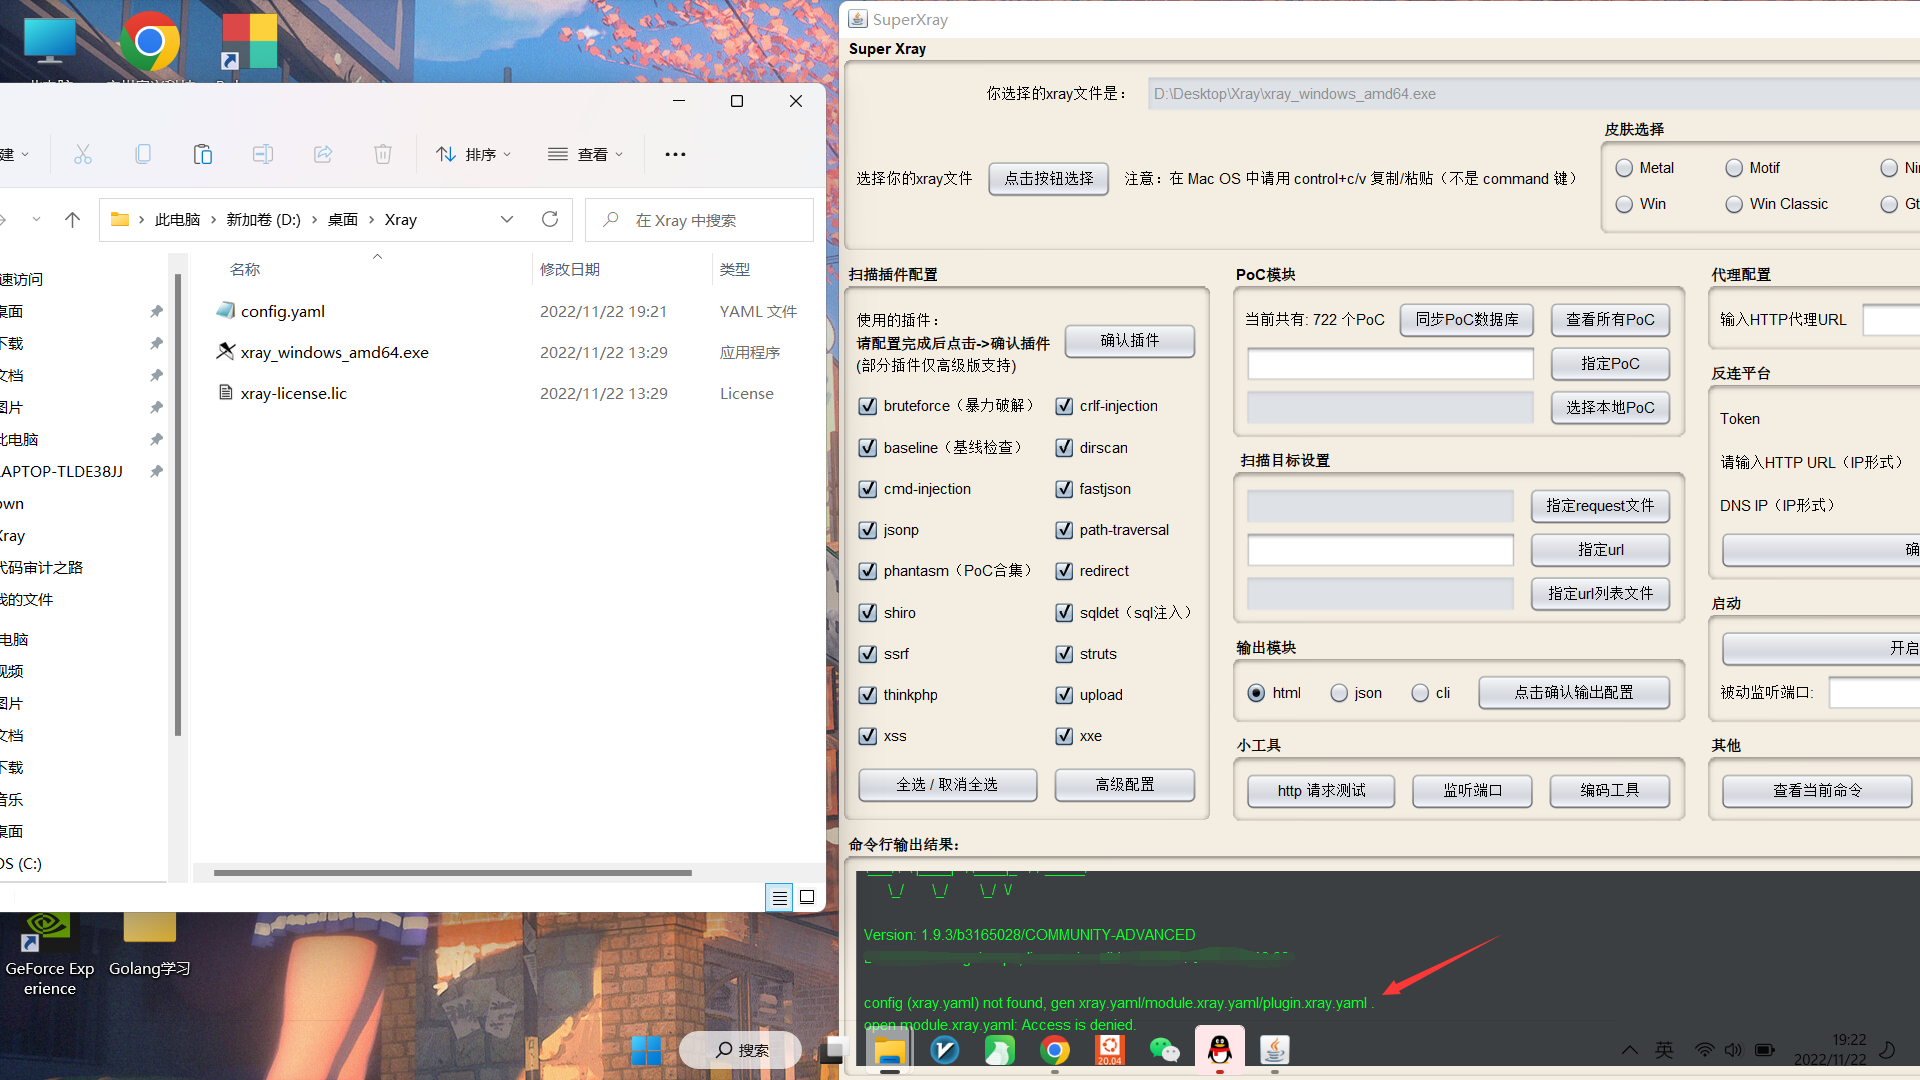Click the Delete icon in Explorer toolbar

tap(382, 154)
